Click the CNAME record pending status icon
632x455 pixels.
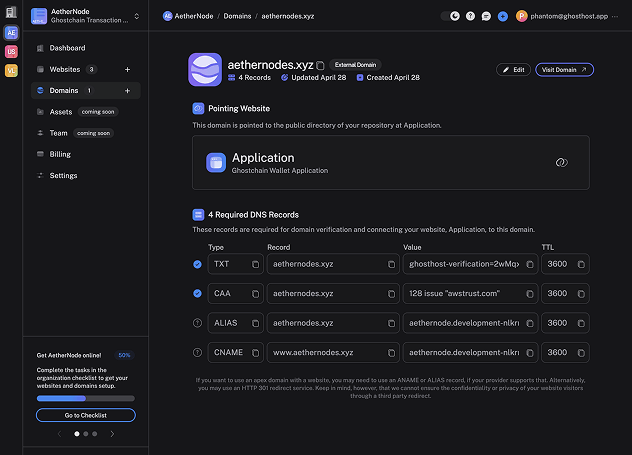click(198, 353)
